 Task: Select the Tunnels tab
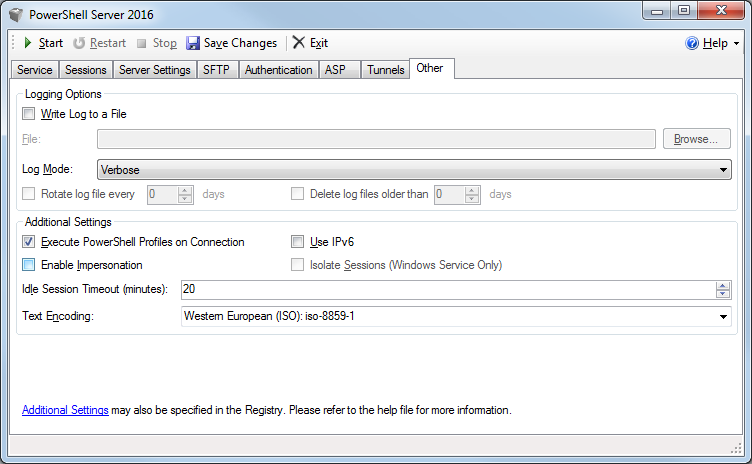pyautogui.click(x=386, y=70)
